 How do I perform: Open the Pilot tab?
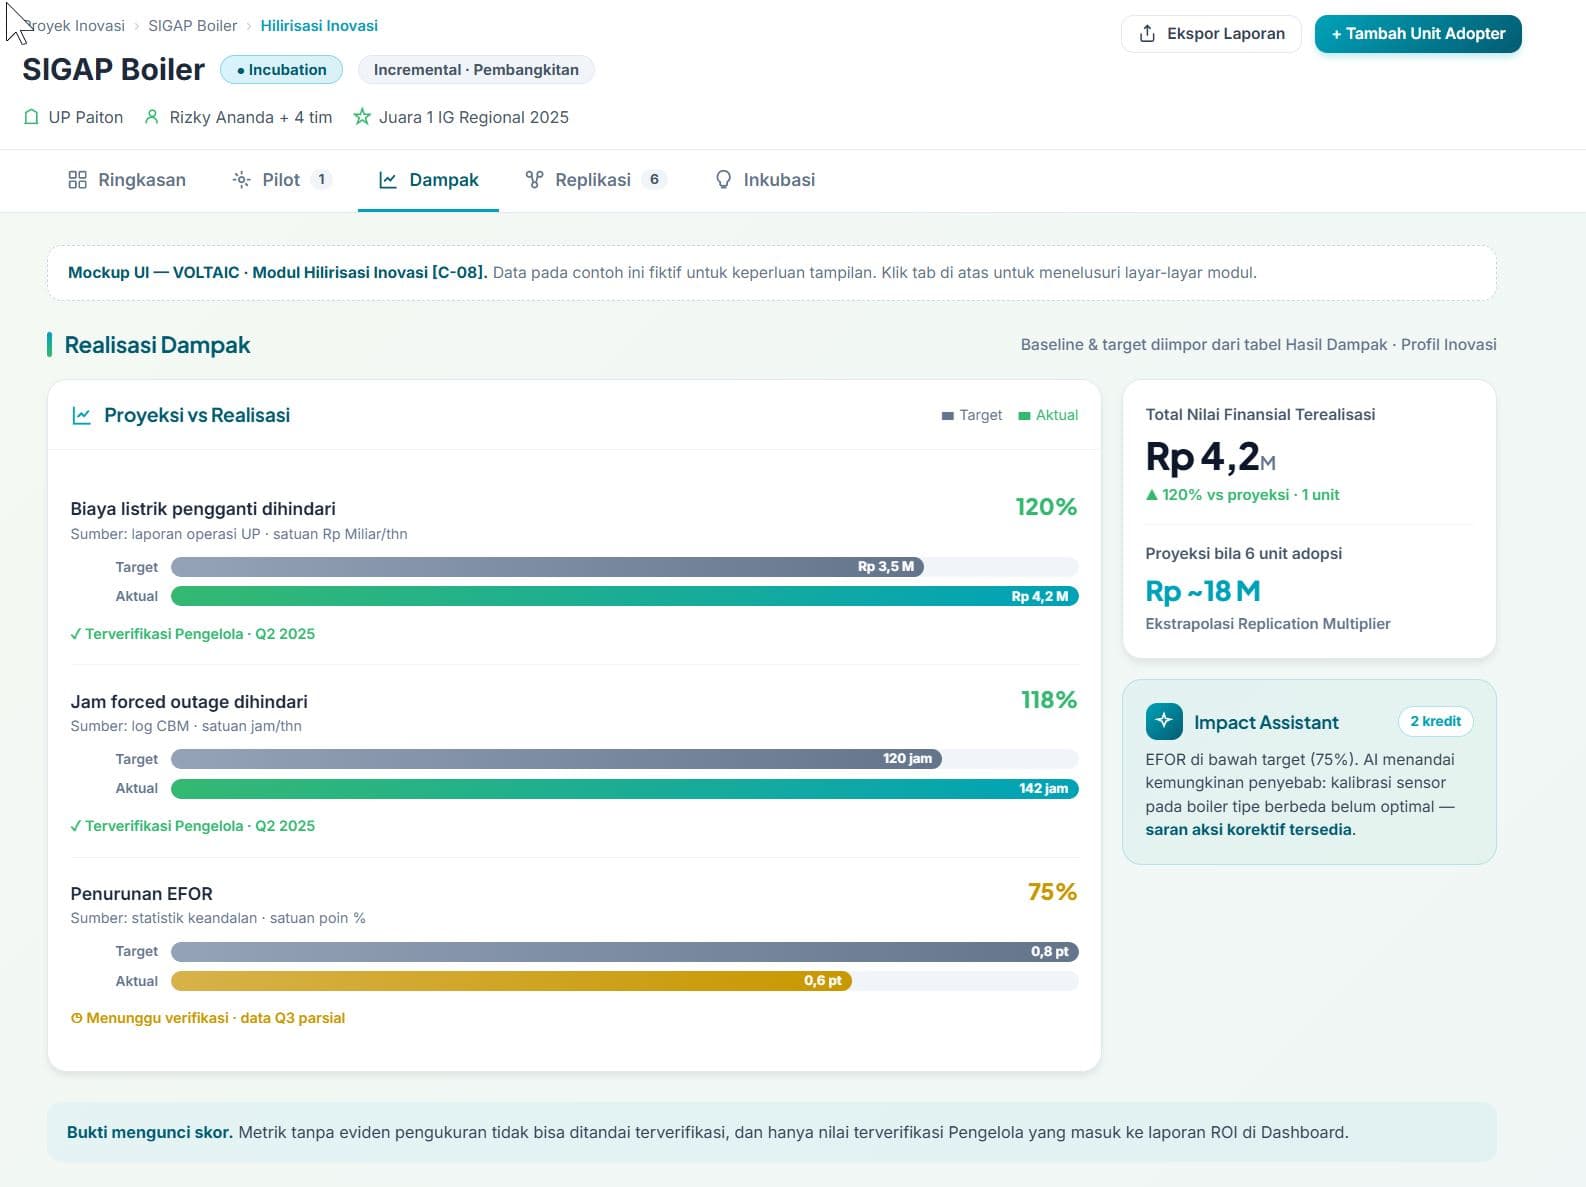pos(280,180)
